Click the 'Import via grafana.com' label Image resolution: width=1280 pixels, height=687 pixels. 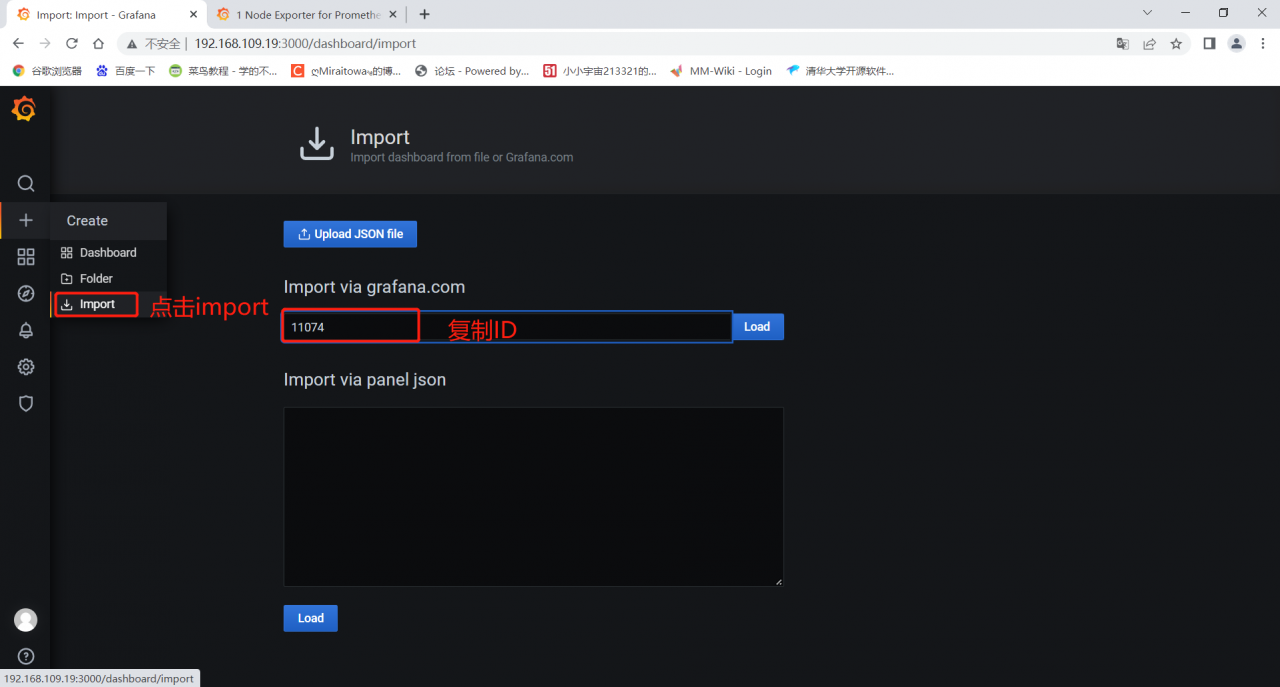374,287
